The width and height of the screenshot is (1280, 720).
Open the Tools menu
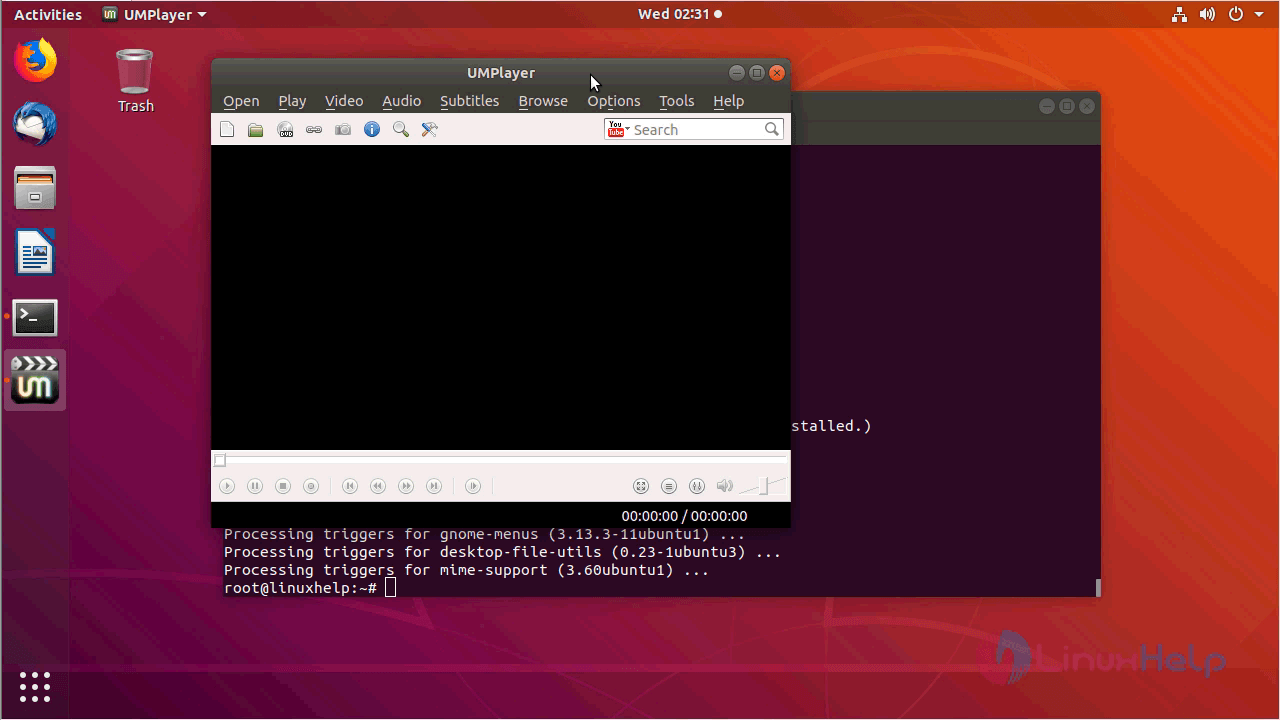676,101
